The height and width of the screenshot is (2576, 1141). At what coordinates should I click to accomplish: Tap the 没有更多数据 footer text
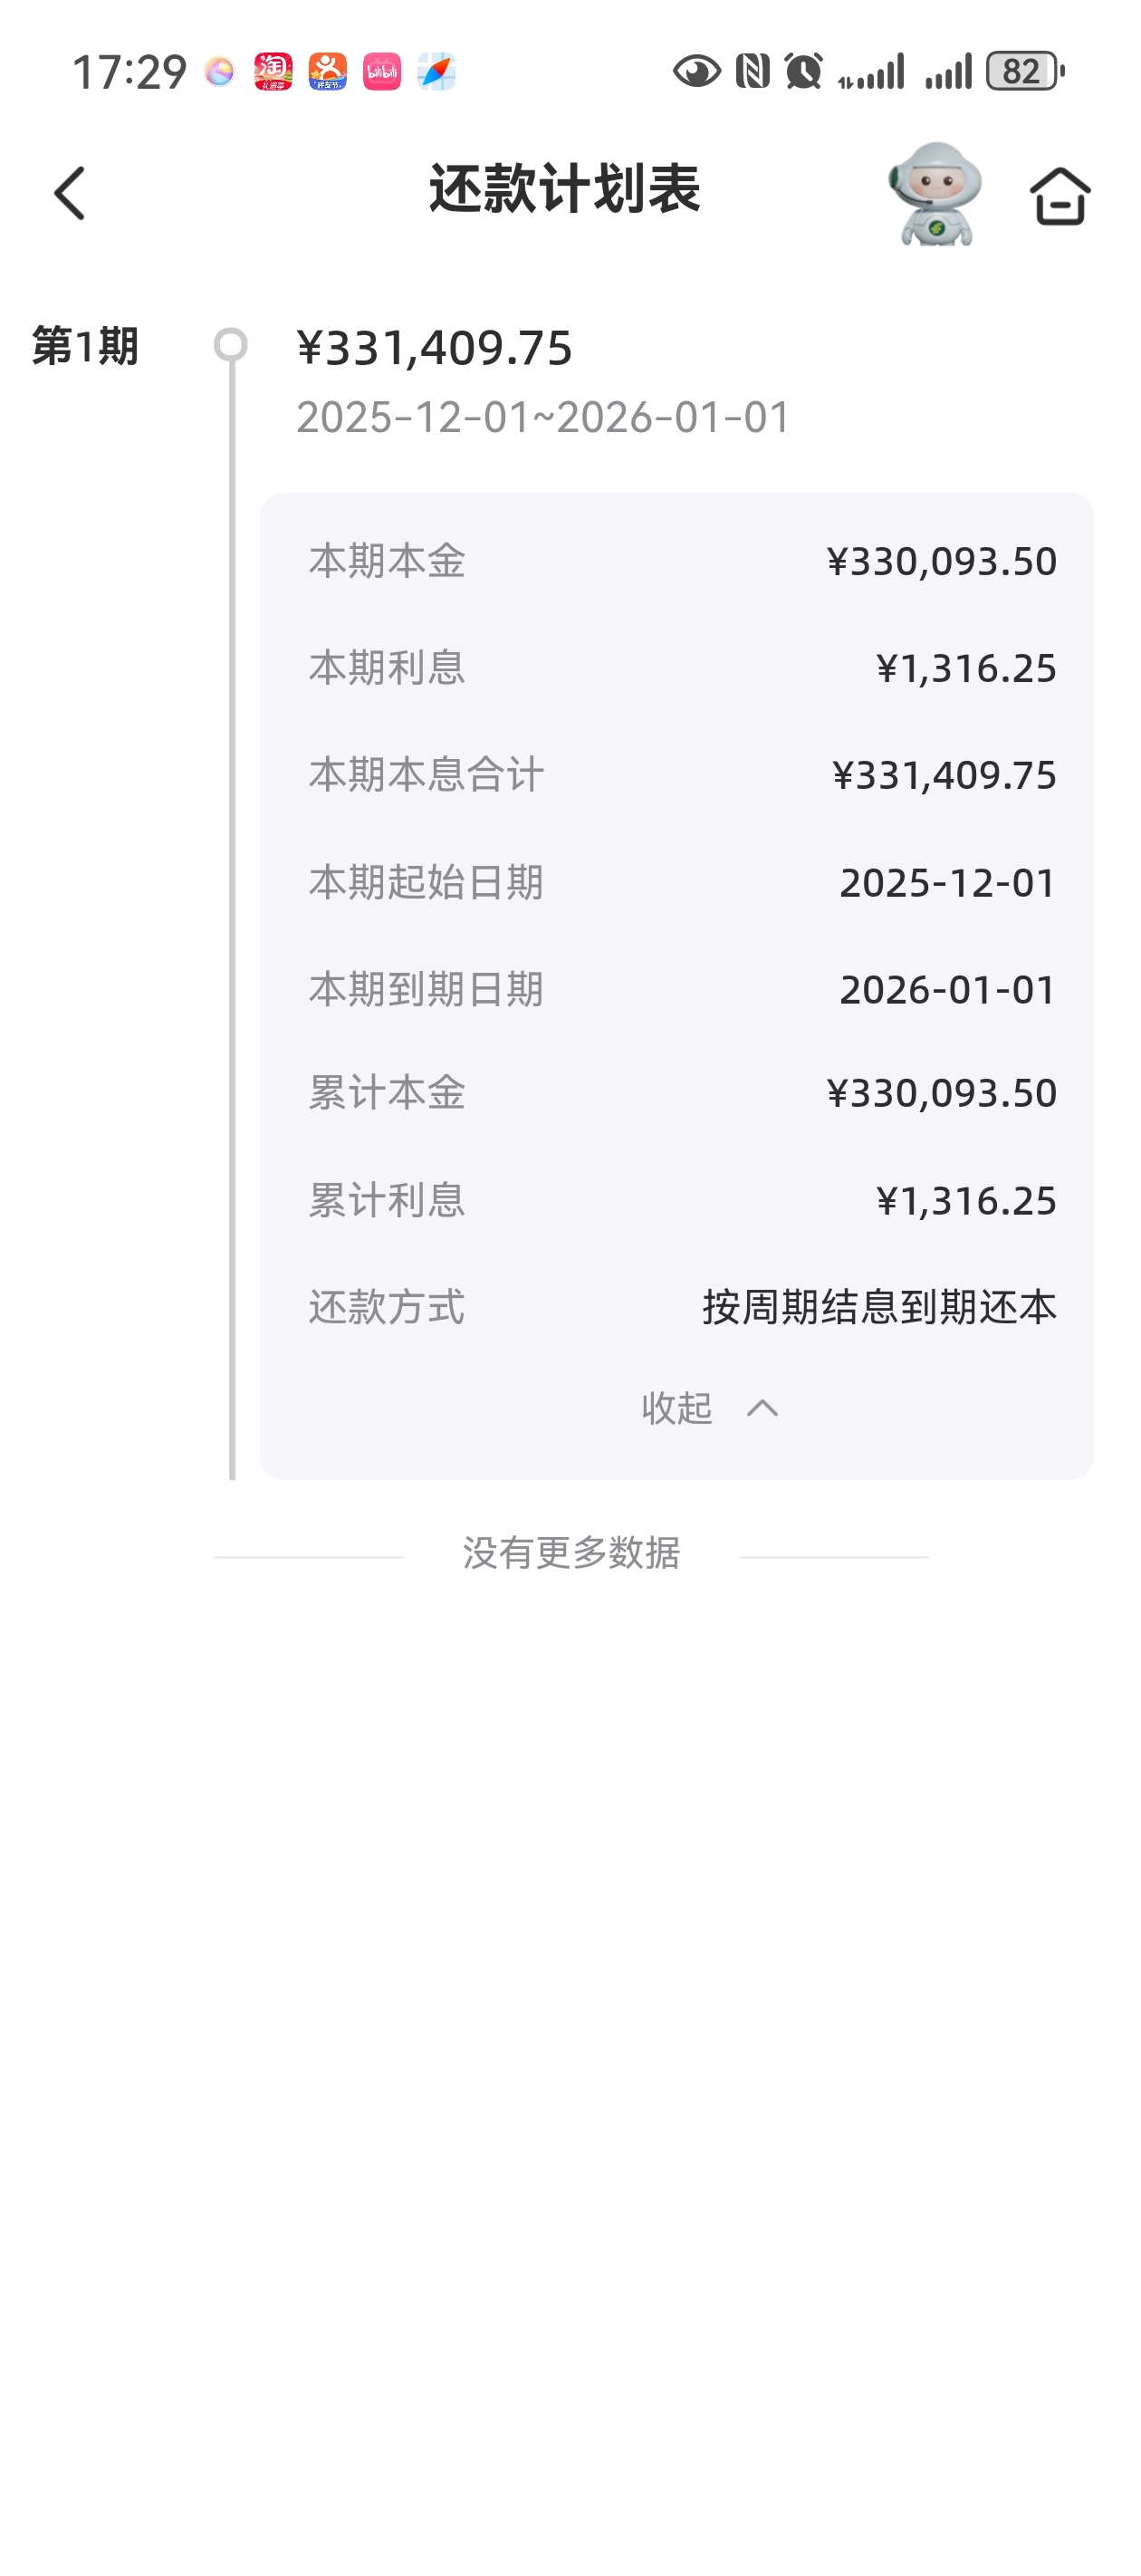pos(571,1553)
